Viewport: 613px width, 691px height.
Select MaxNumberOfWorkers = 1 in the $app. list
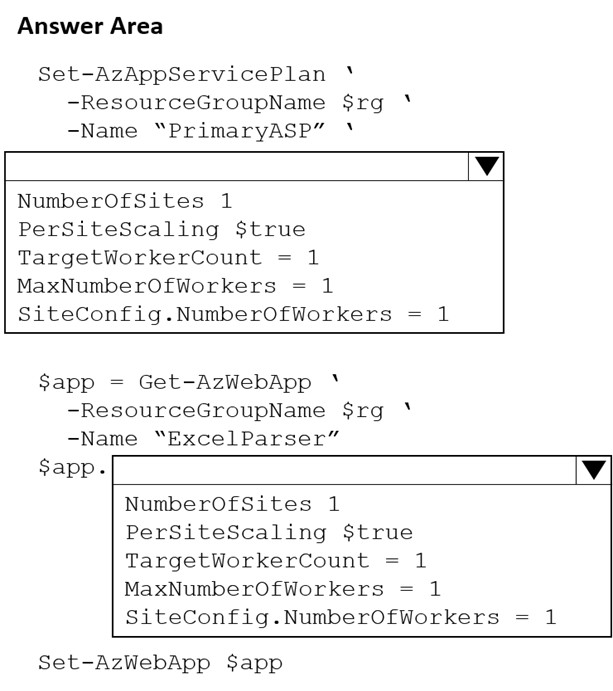click(x=282, y=588)
